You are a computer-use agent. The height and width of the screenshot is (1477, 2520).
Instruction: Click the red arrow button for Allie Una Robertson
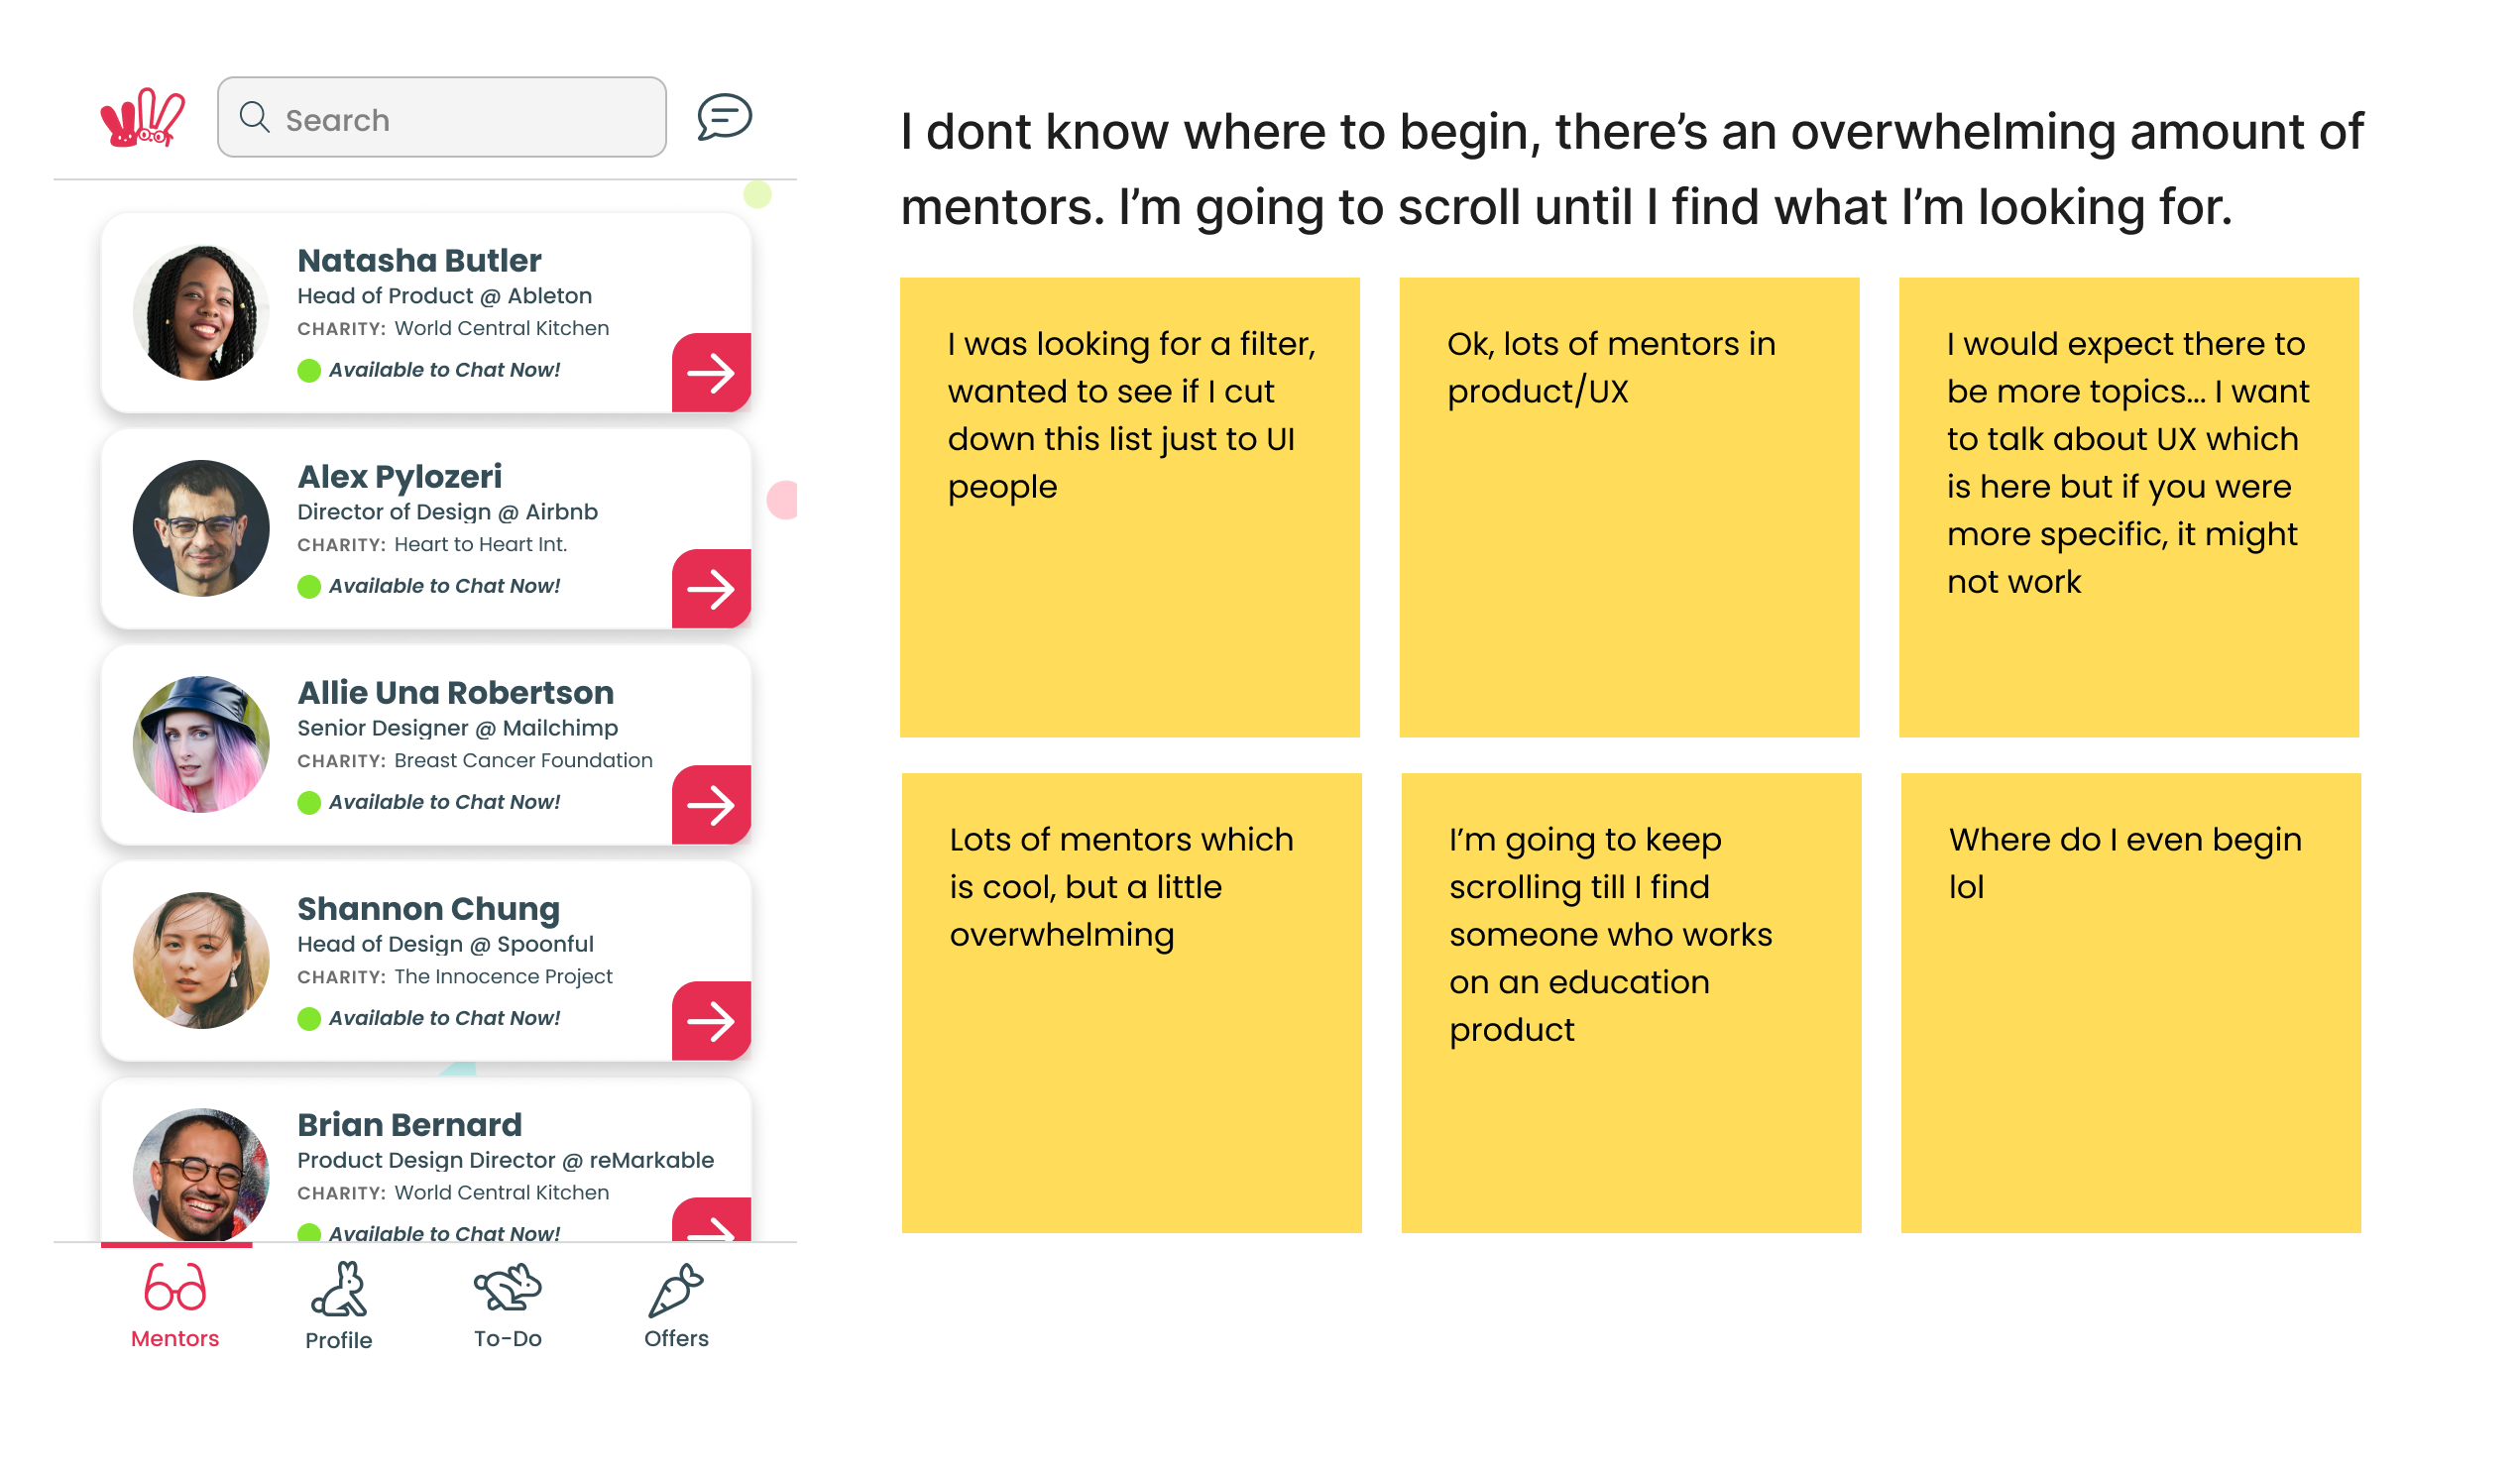pyautogui.click(x=712, y=805)
